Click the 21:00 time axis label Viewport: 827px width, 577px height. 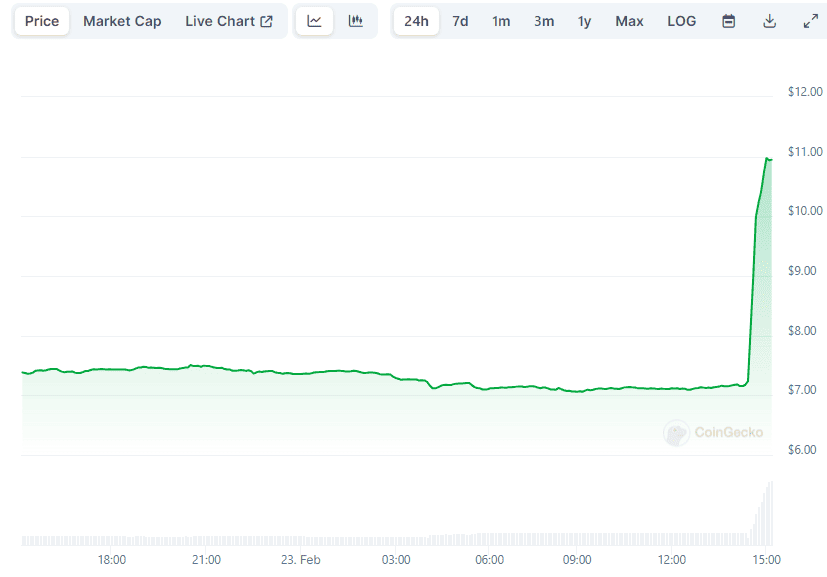[206, 560]
